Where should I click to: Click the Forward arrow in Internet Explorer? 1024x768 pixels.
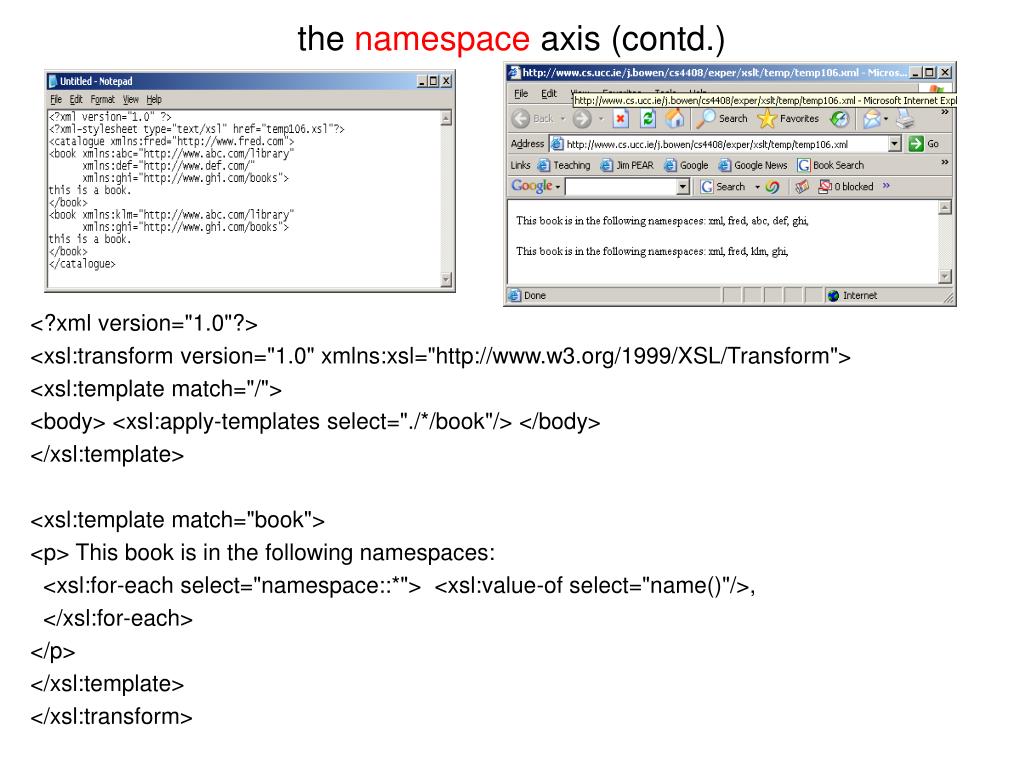tap(581, 119)
